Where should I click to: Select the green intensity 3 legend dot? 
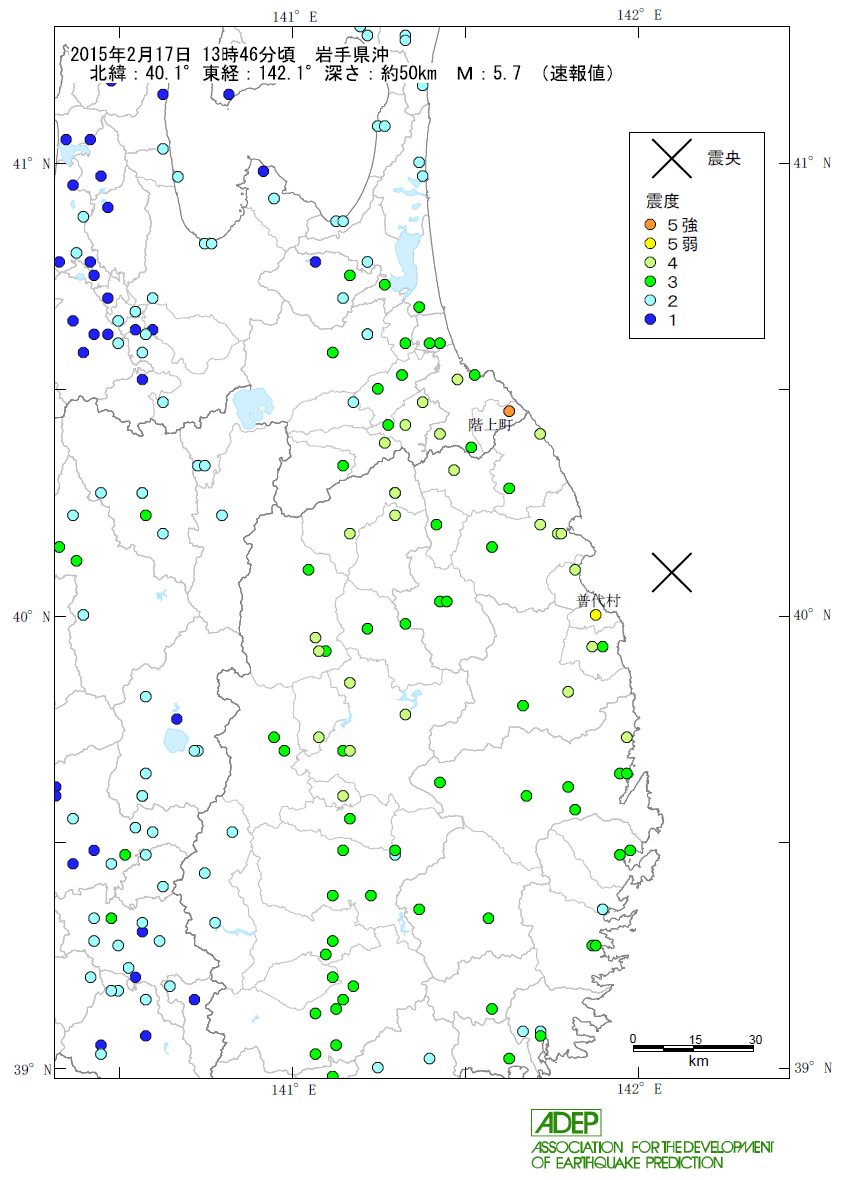coord(651,281)
